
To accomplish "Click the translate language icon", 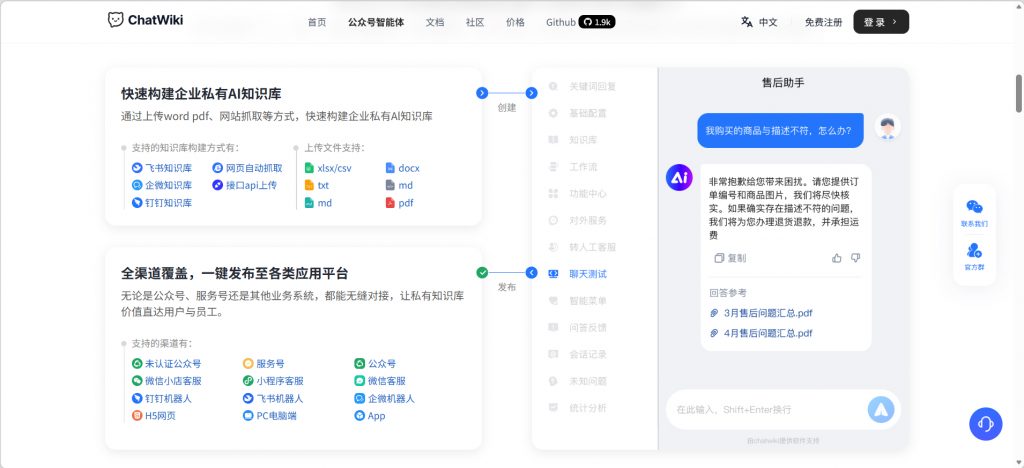I will point(747,22).
